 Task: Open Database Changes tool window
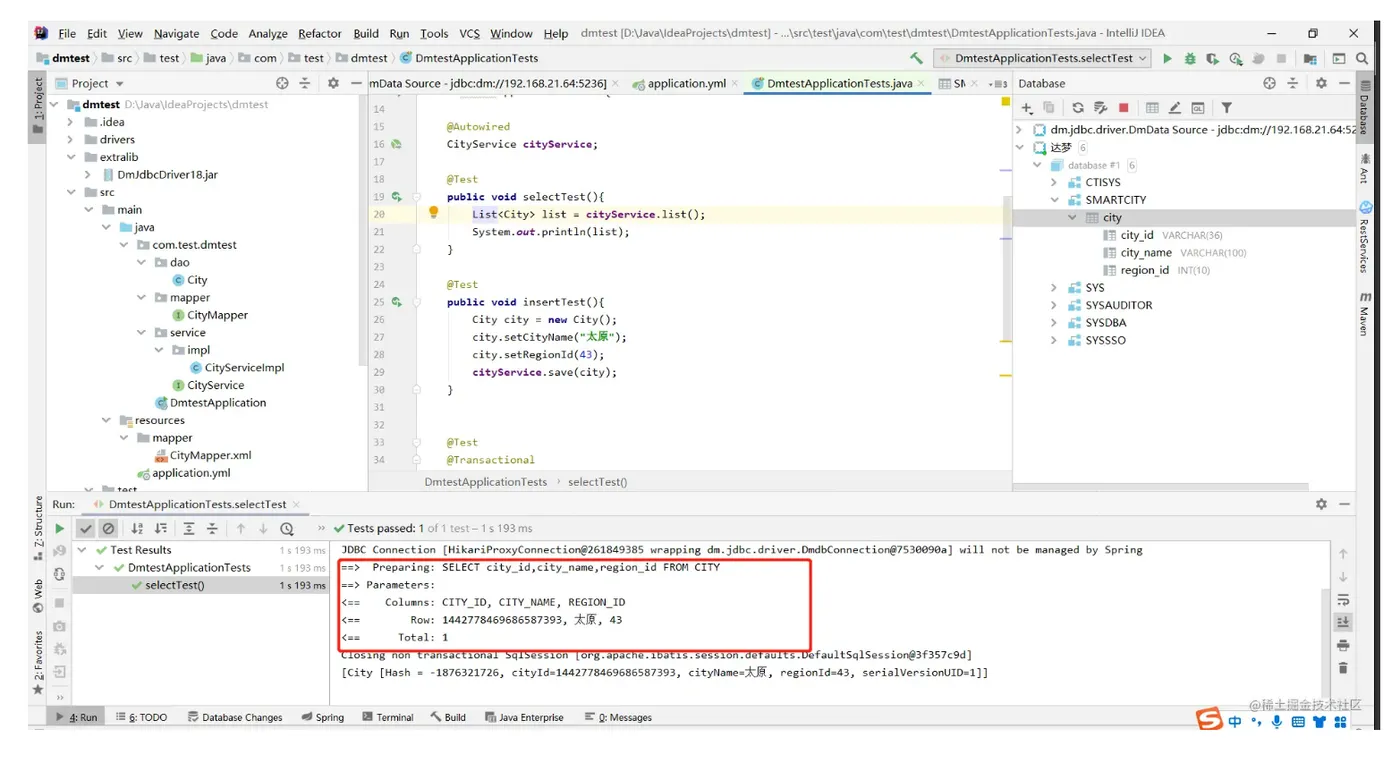pyautogui.click(x=234, y=717)
